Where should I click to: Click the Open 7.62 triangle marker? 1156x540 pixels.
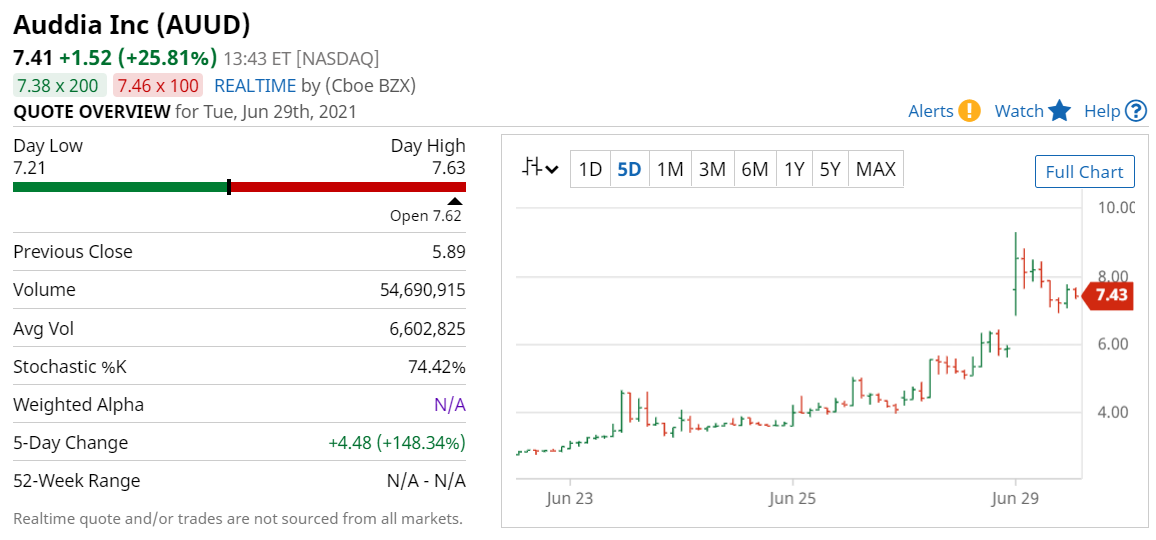click(x=455, y=201)
